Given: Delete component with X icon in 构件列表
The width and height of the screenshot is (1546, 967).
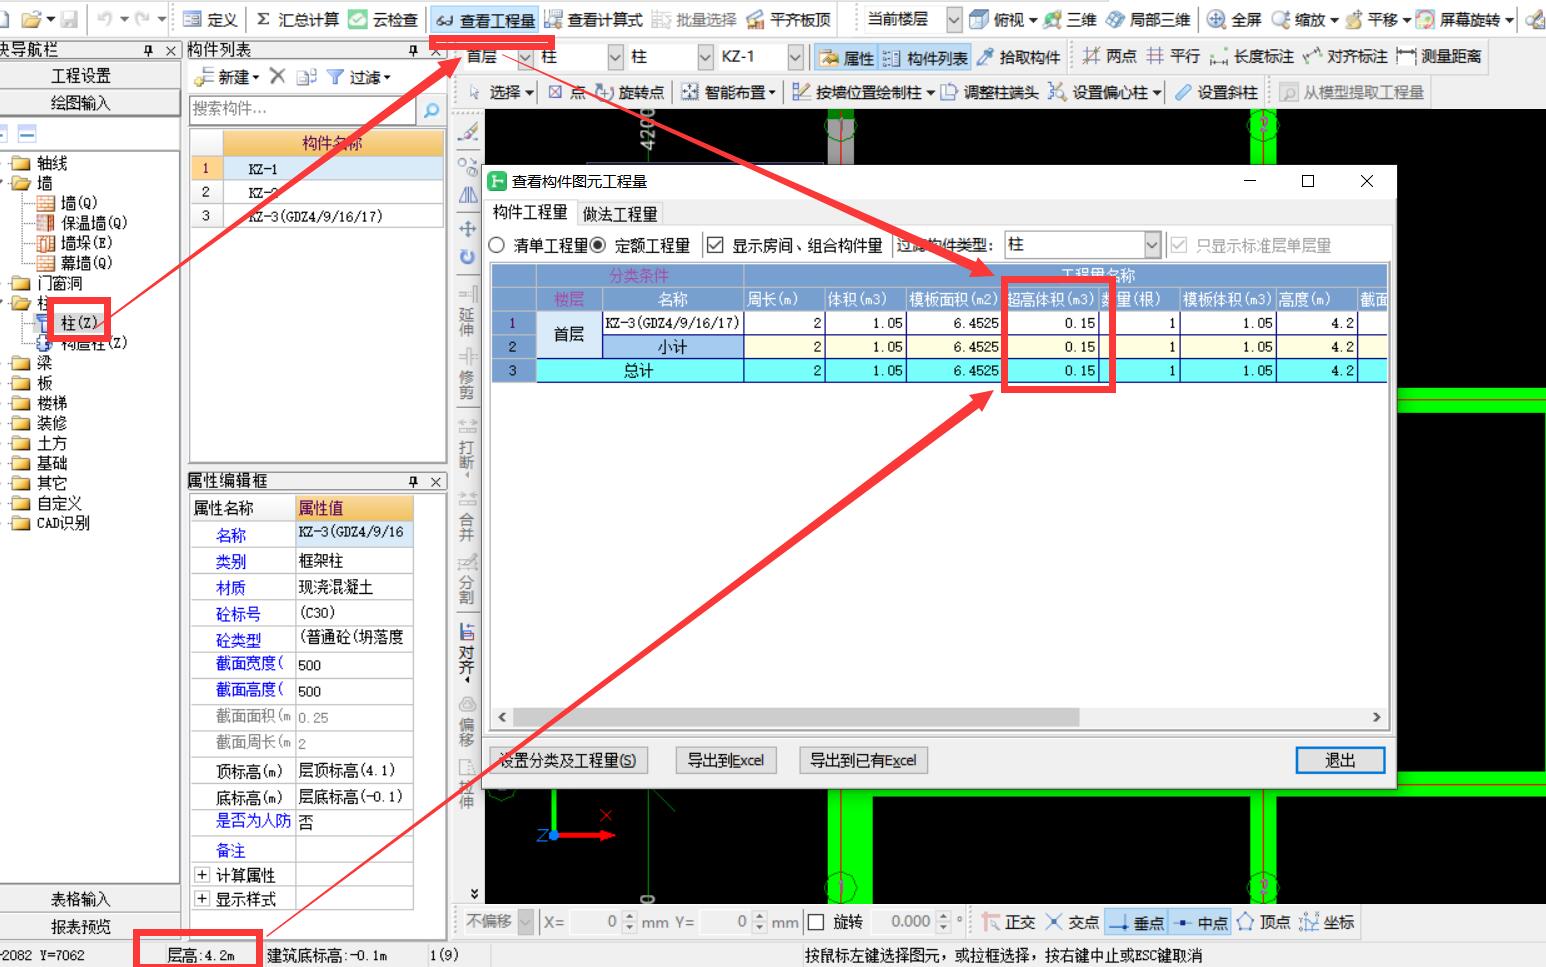Looking at the screenshot, I should (277, 76).
